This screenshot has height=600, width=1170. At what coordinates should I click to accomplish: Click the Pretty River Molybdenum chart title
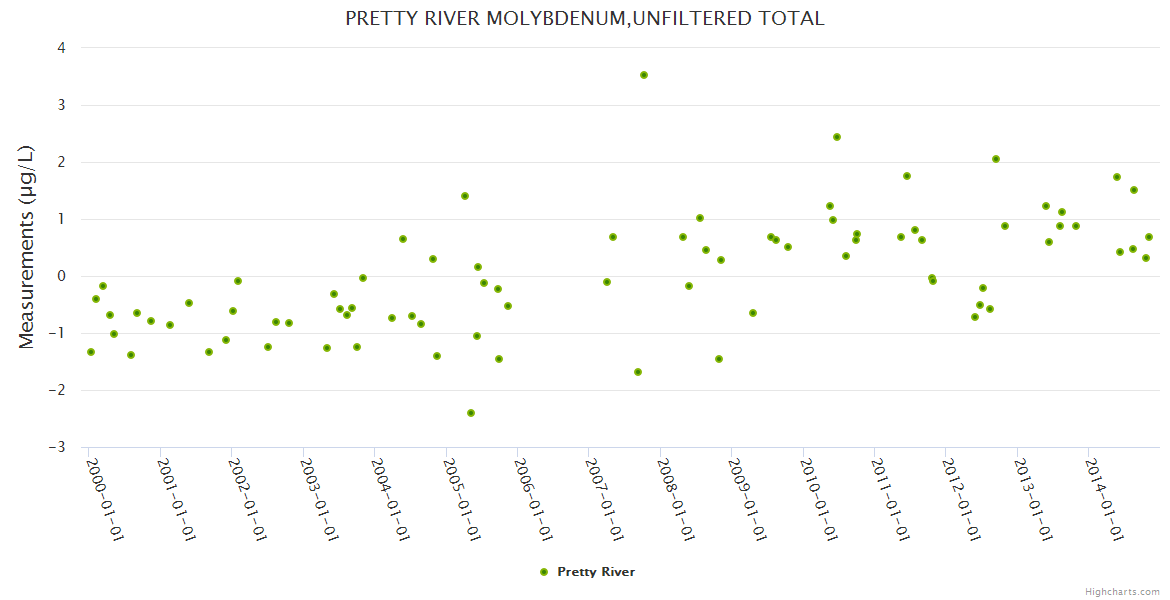[x=585, y=19]
